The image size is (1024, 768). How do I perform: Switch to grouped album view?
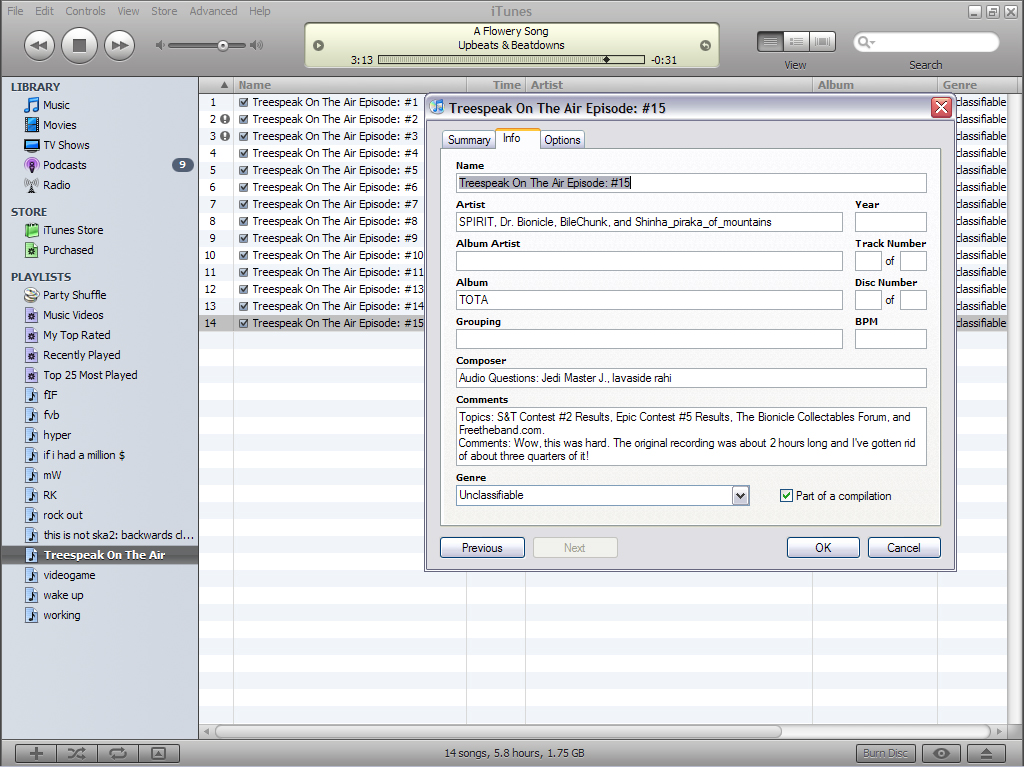point(796,42)
